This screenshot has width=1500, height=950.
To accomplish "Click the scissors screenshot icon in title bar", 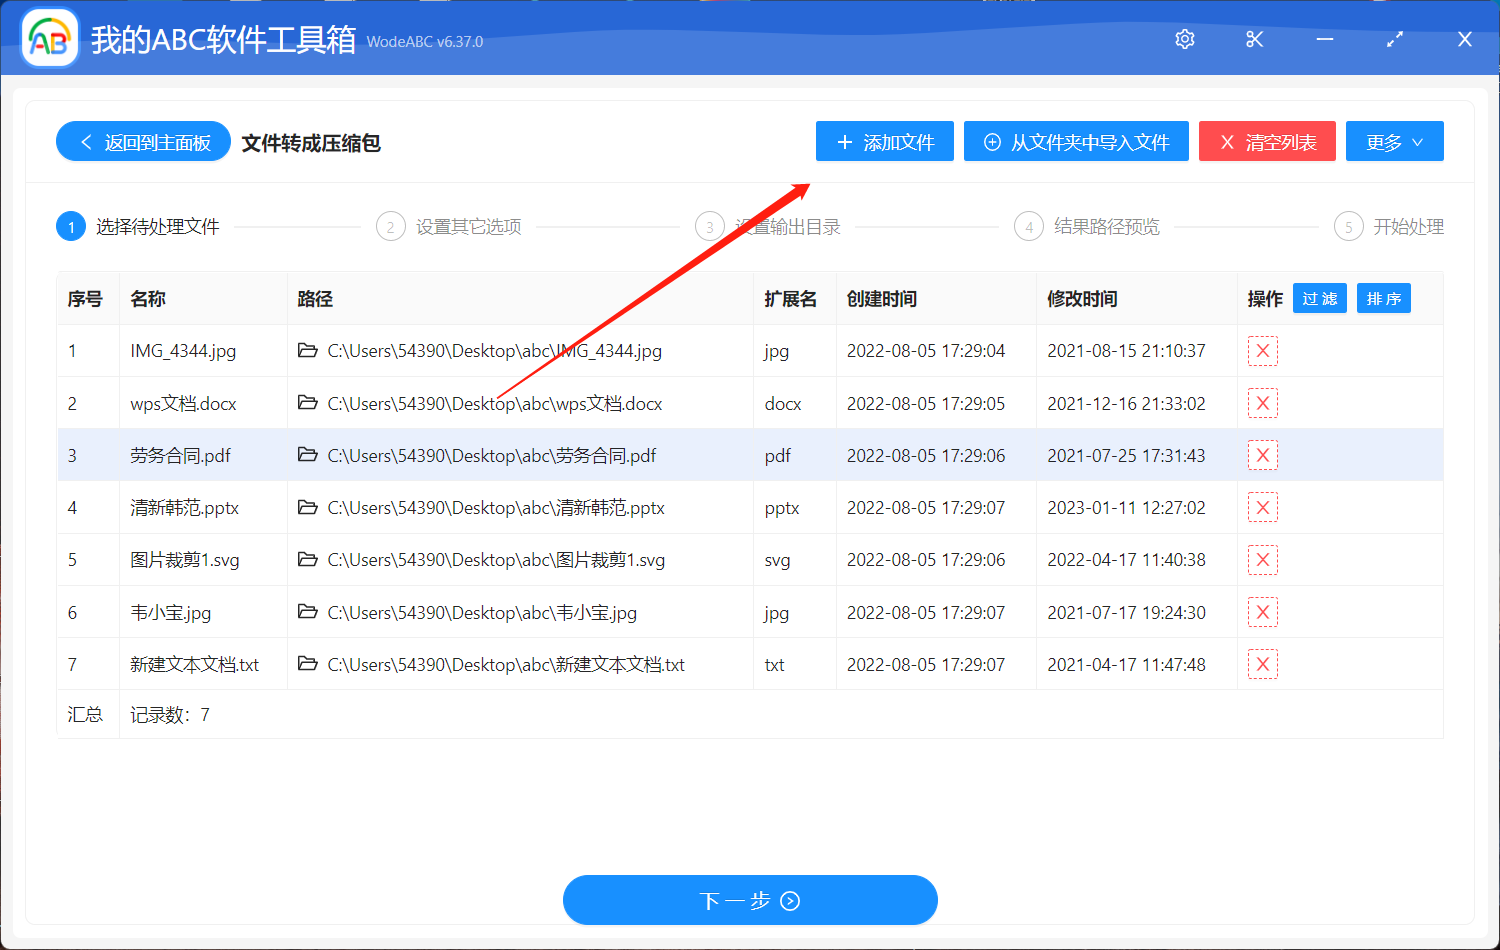I will click(x=1255, y=39).
